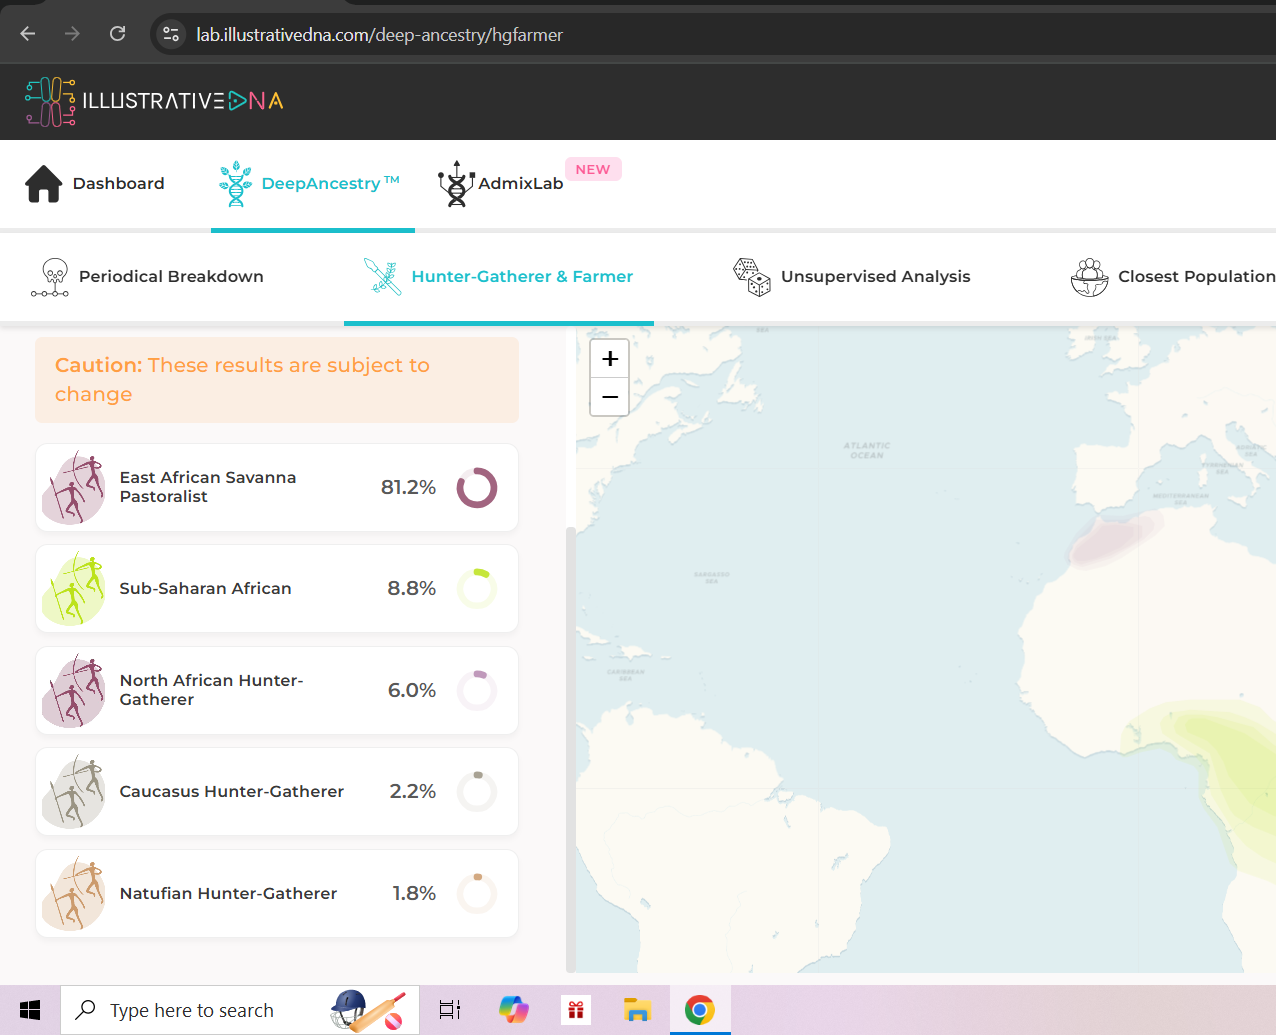This screenshot has height=1035, width=1276.
Task: Click the Closest Population globe icon
Action: coord(1090,277)
